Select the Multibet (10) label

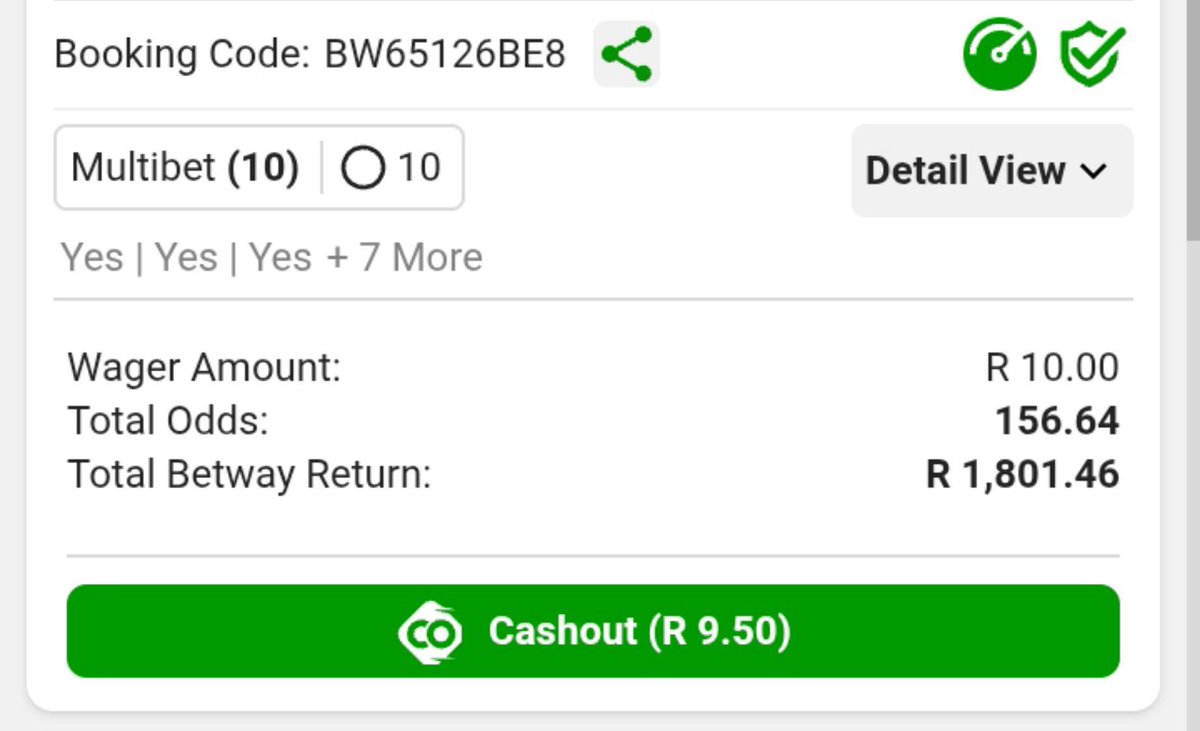pyautogui.click(x=185, y=168)
